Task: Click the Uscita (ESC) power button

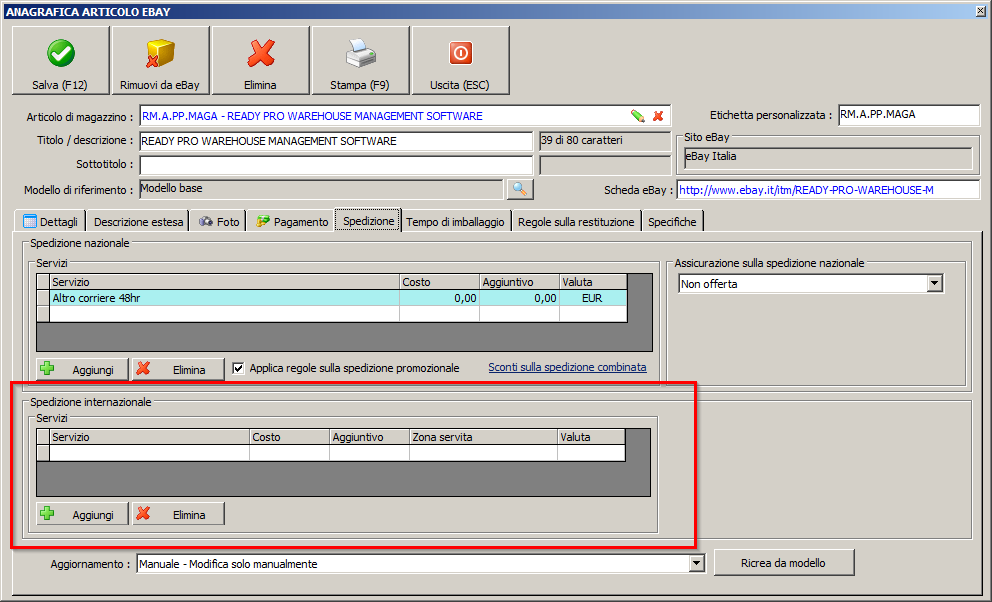Action: [x=460, y=61]
